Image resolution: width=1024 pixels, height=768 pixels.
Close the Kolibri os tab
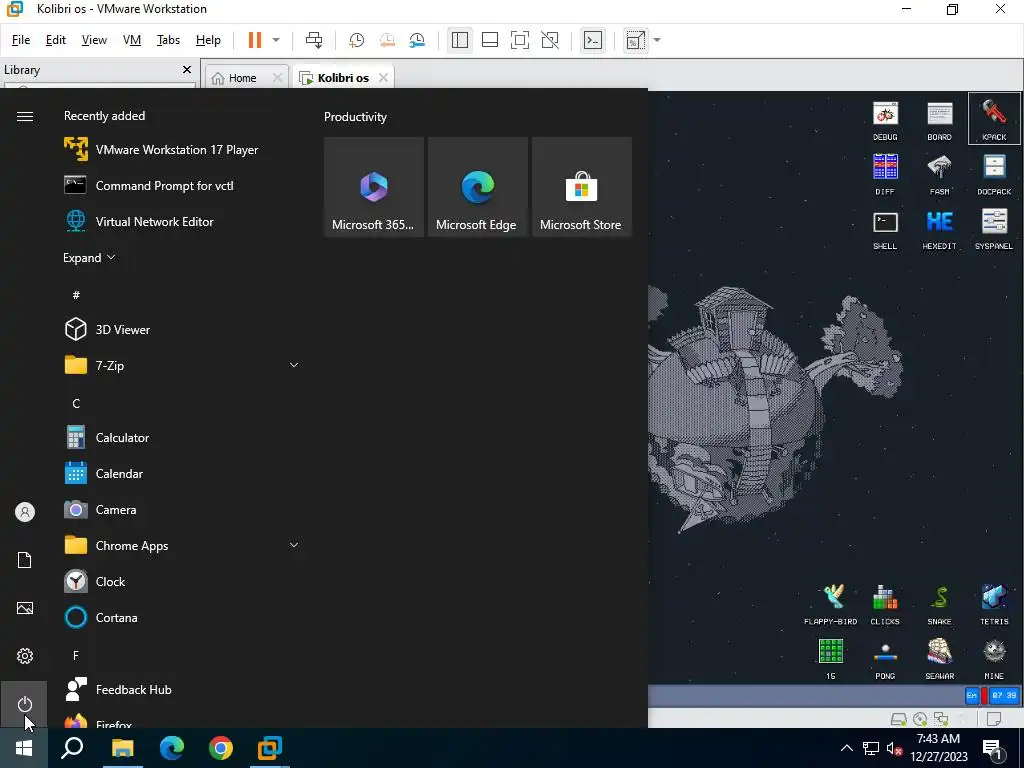tap(383, 78)
